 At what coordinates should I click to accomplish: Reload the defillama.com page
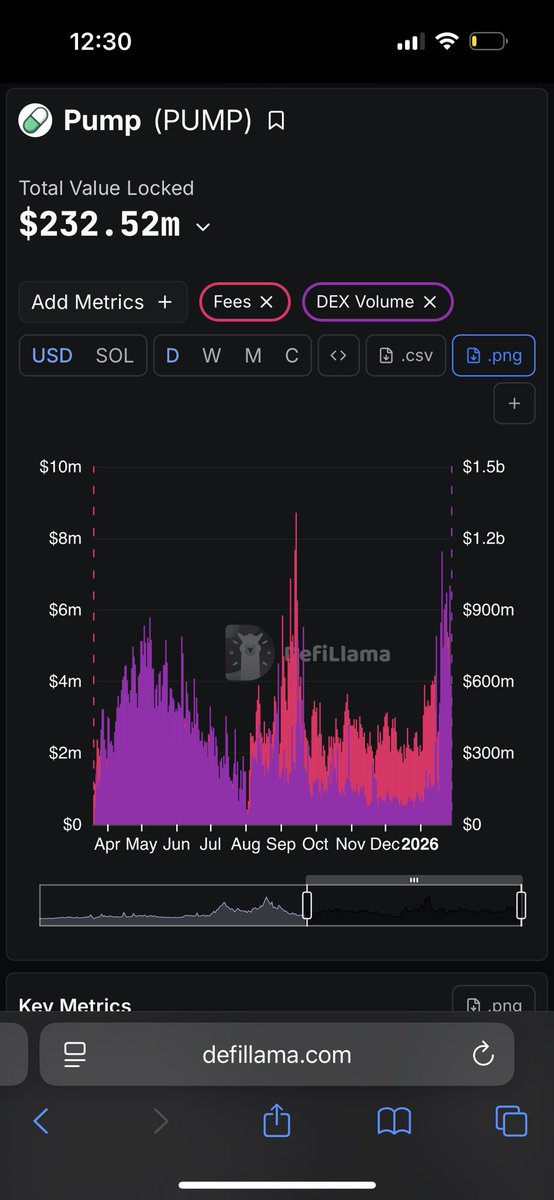[x=483, y=1054]
